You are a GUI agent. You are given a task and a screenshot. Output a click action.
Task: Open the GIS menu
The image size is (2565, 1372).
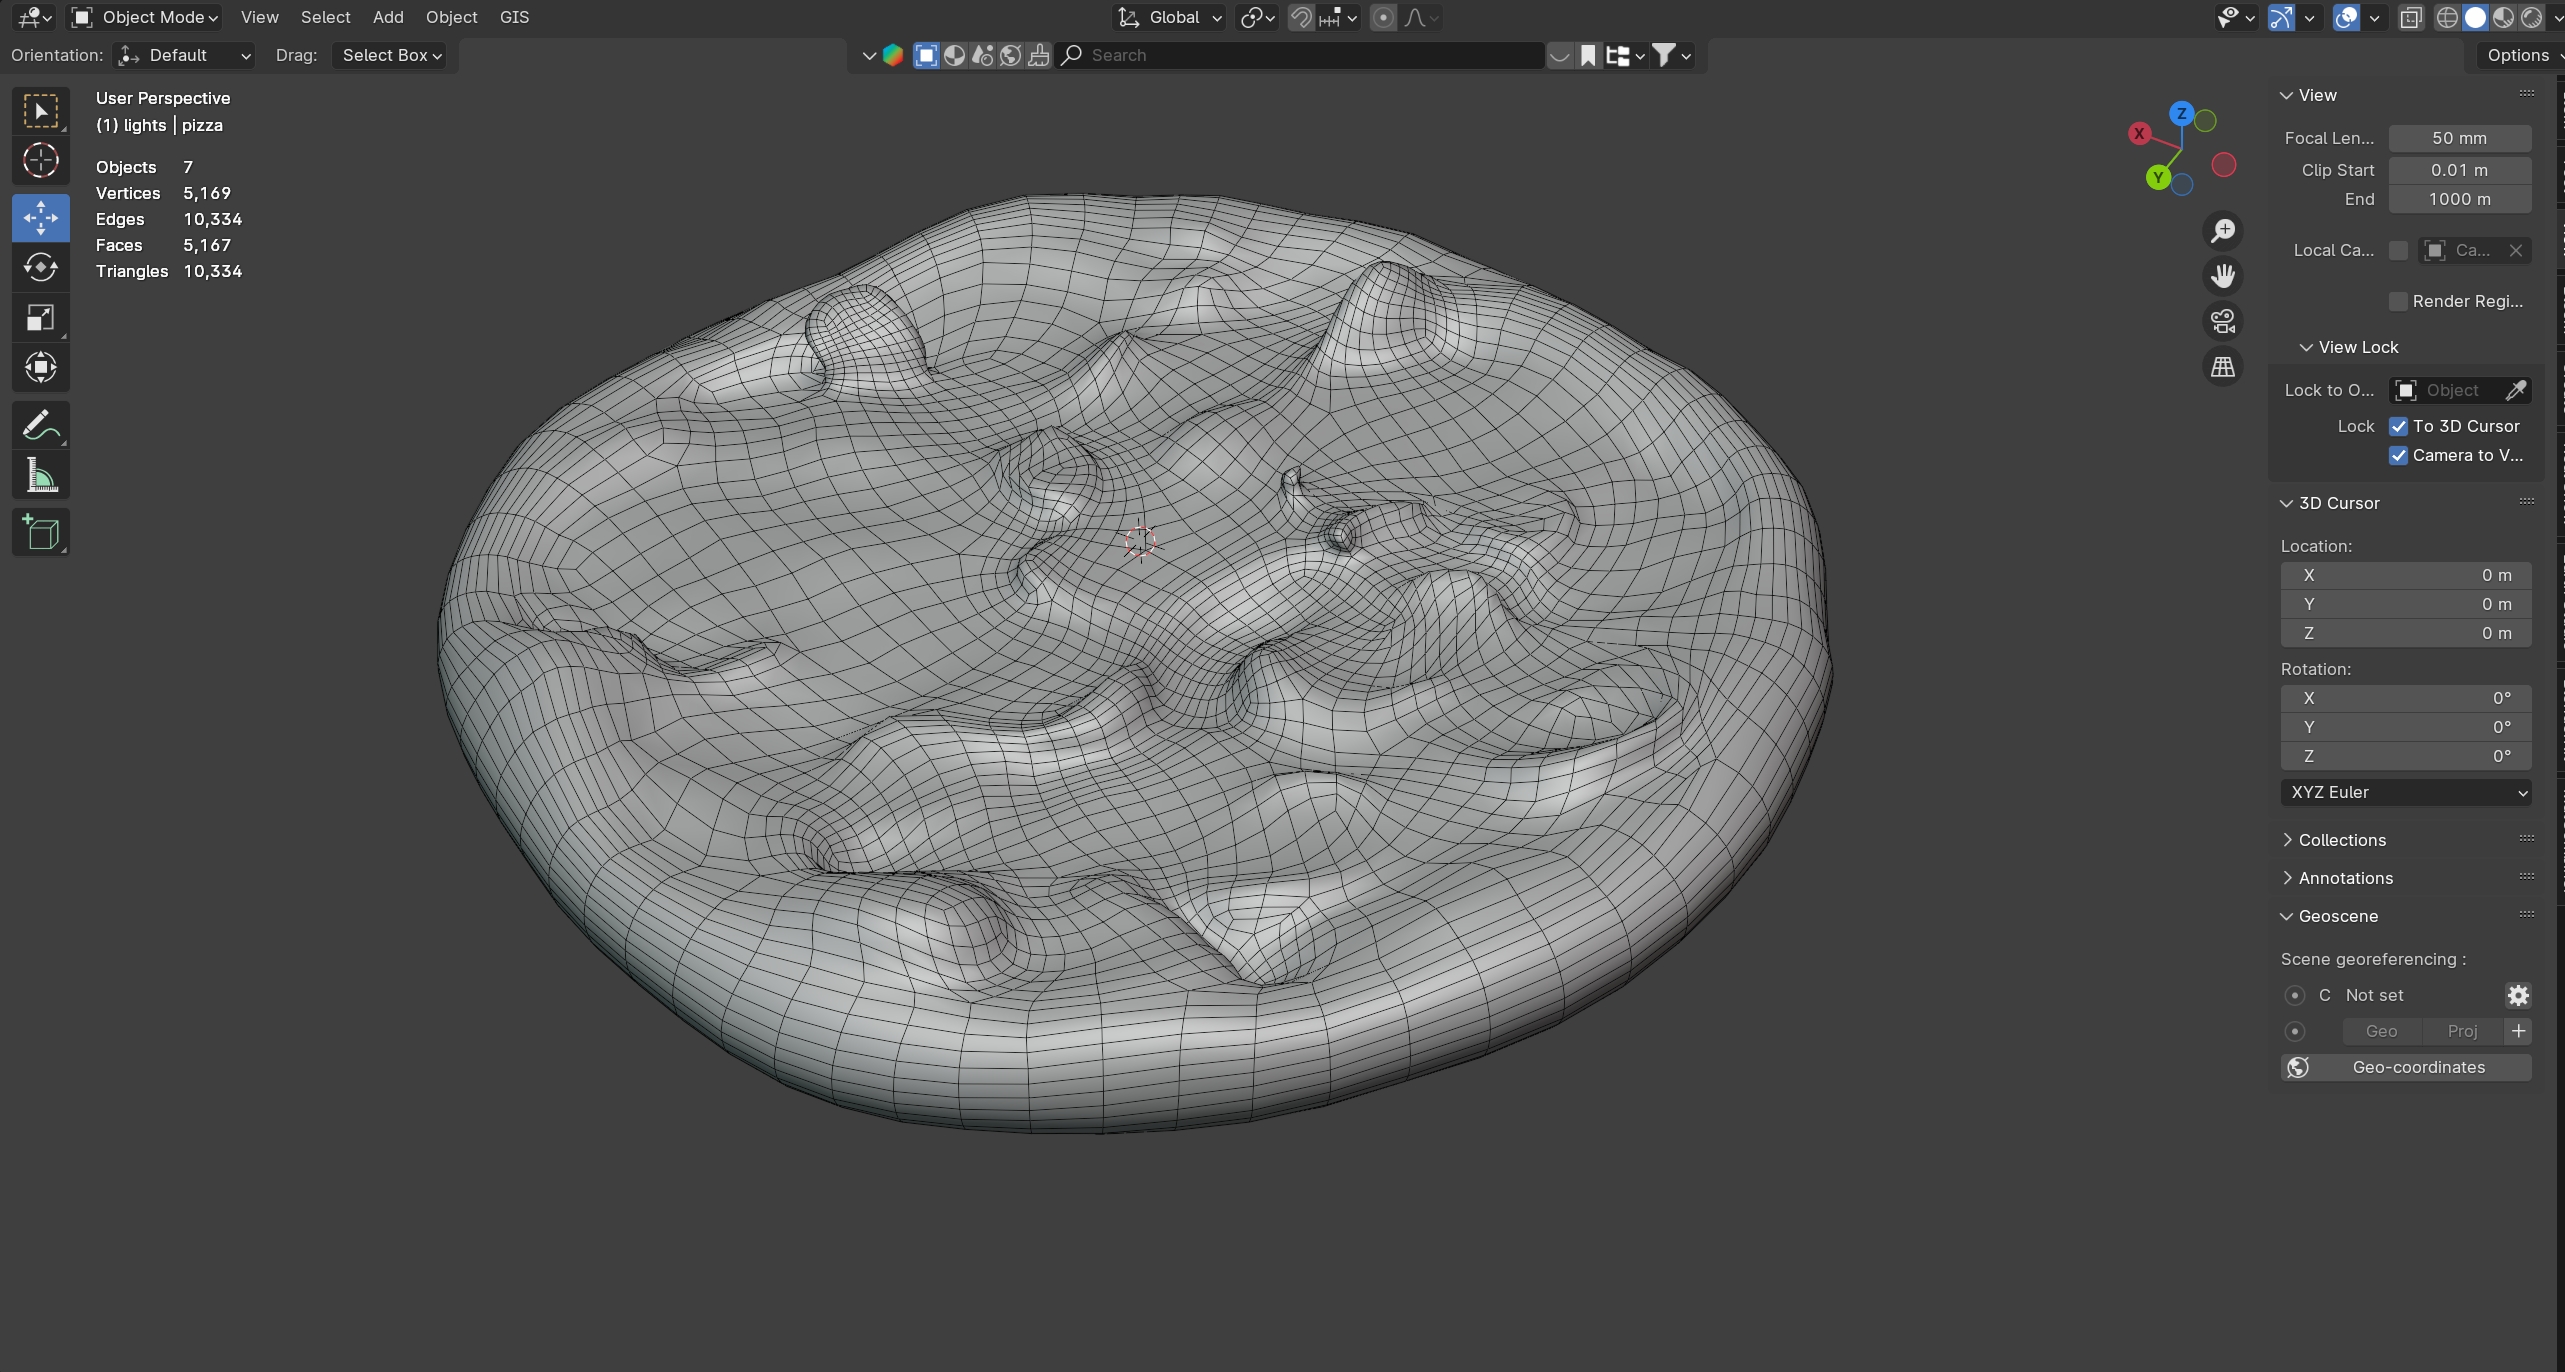pyautogui.click(x=514, y=17)
